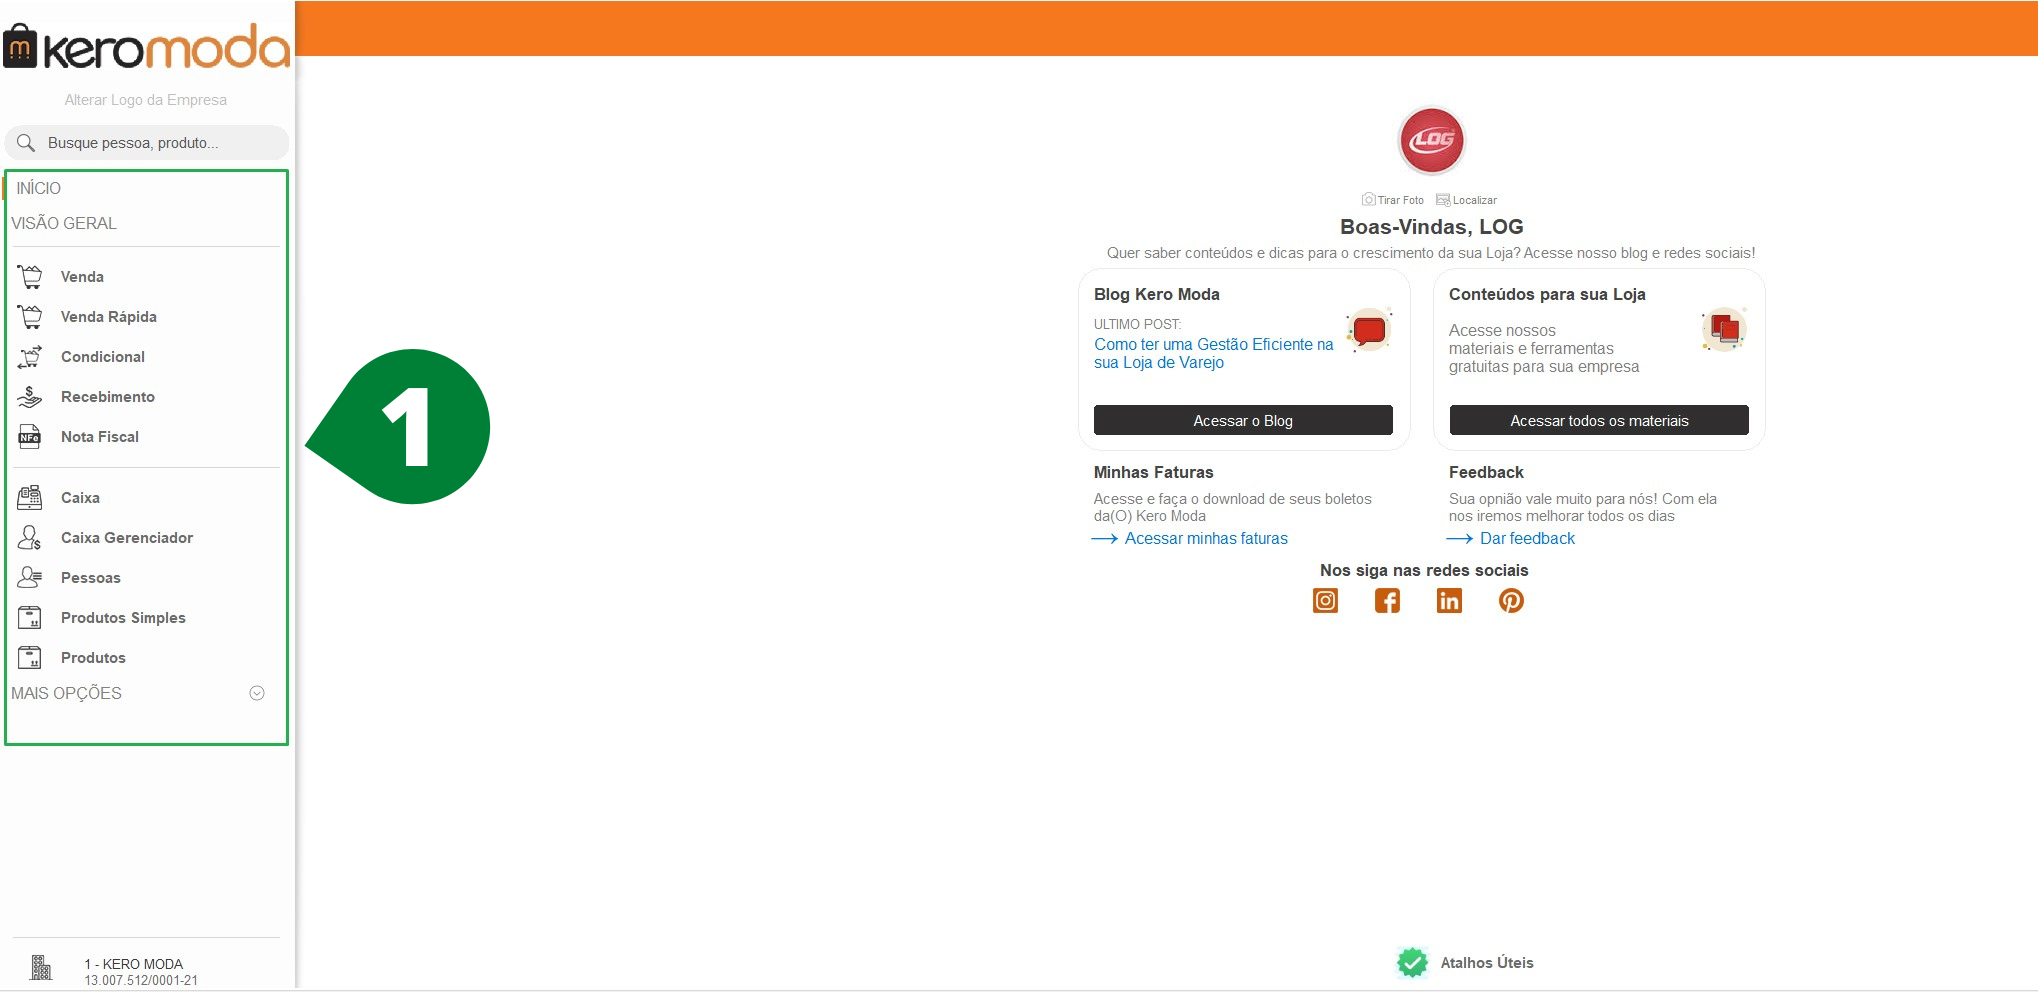2038x992 pixels.
Task: Click Atalhos Úteis text
Action: click(x=1487, y=963)
